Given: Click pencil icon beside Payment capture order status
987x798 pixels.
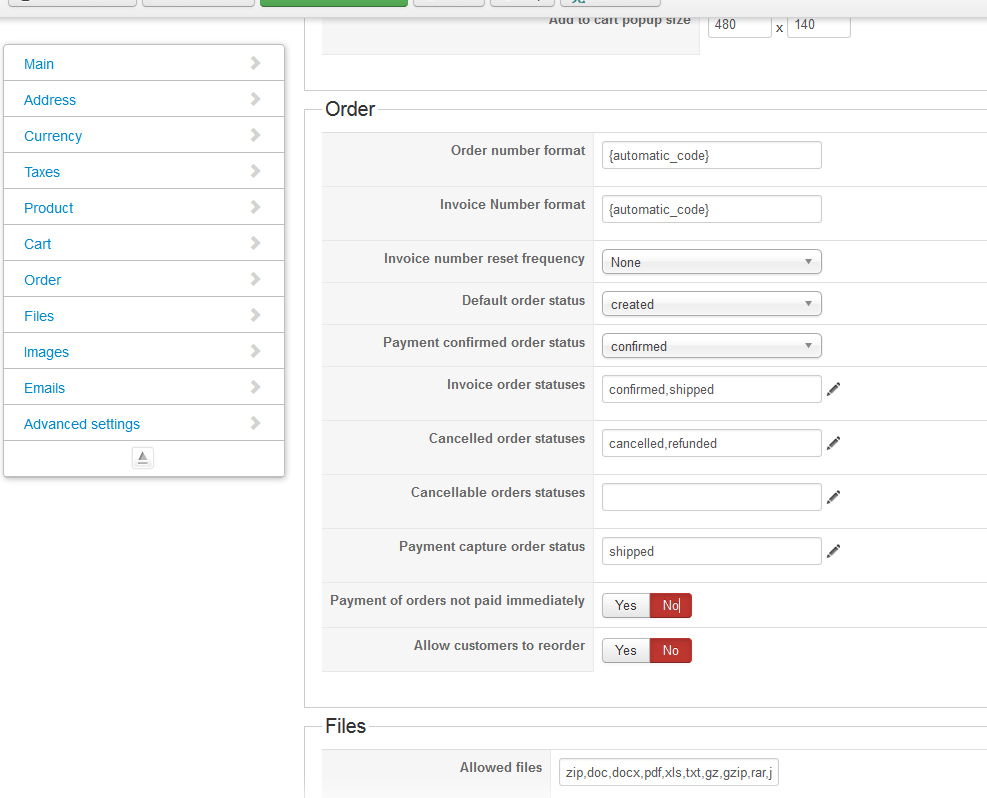Looking at the screenshot, I should (x=833, y=551).
